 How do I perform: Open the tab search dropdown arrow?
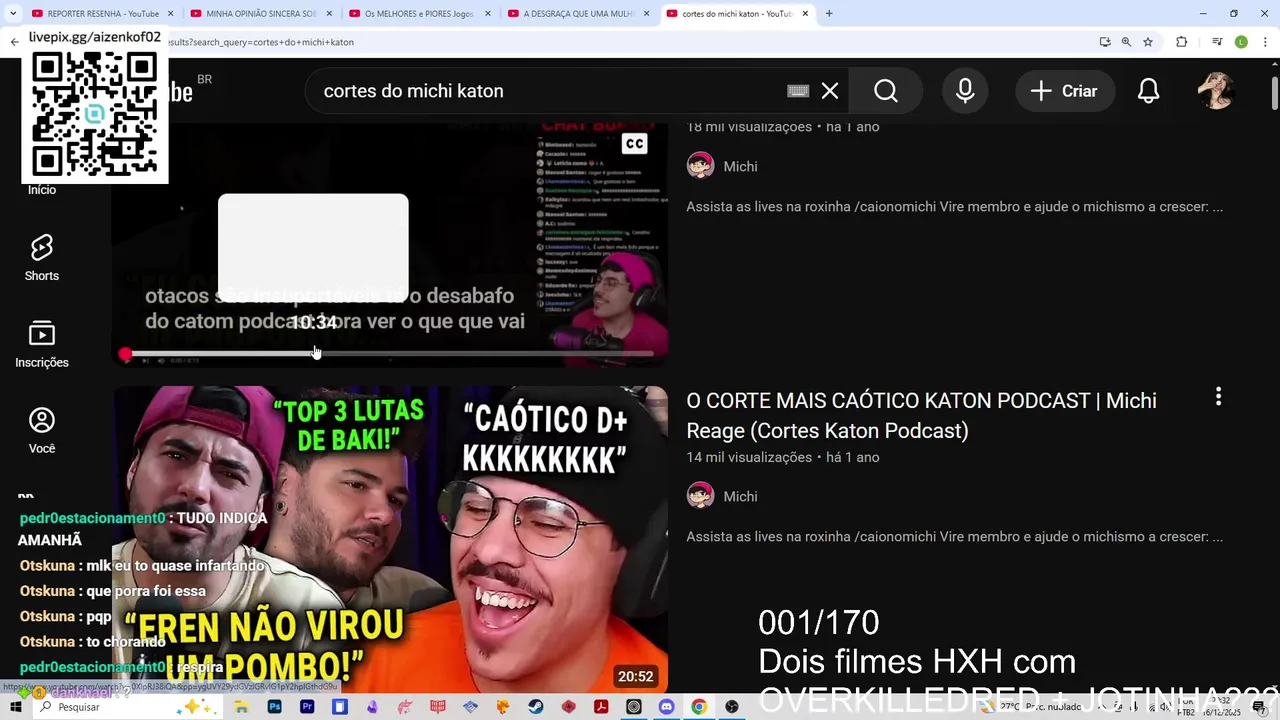(x=12, y=14)
